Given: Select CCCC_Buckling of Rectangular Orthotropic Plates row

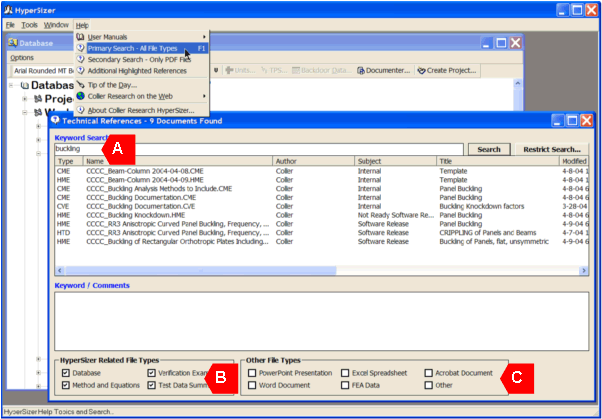Looking at the screenshot, I should (x=322, y=242).
